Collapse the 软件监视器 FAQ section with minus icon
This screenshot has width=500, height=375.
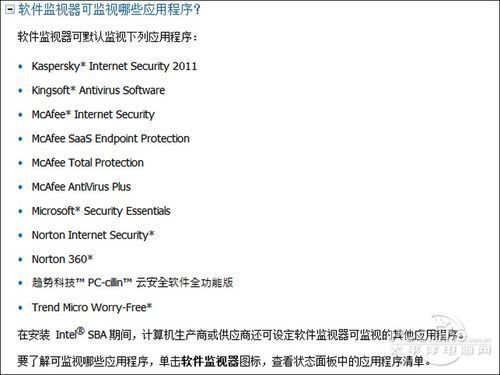click(9, 10)
